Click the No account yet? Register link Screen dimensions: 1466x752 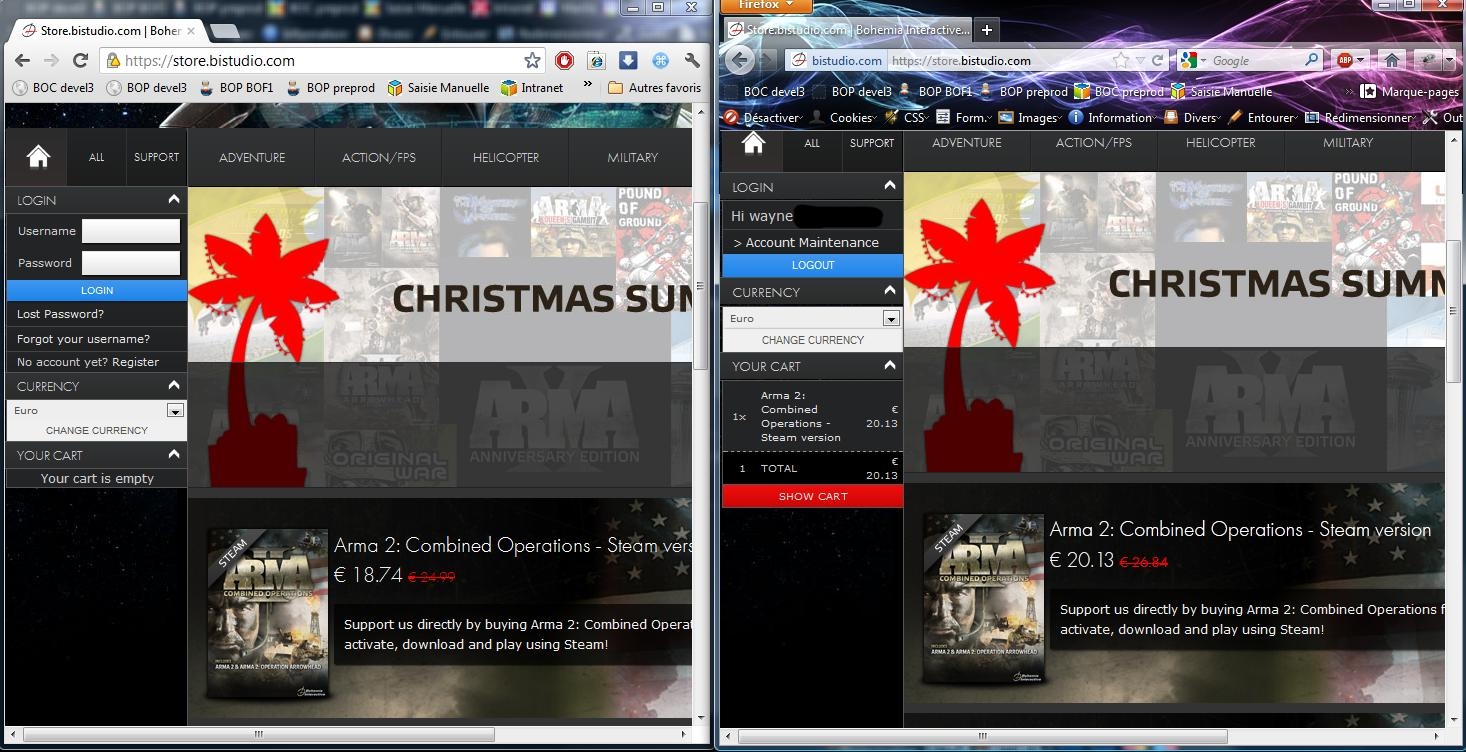[x=88, y=362]
